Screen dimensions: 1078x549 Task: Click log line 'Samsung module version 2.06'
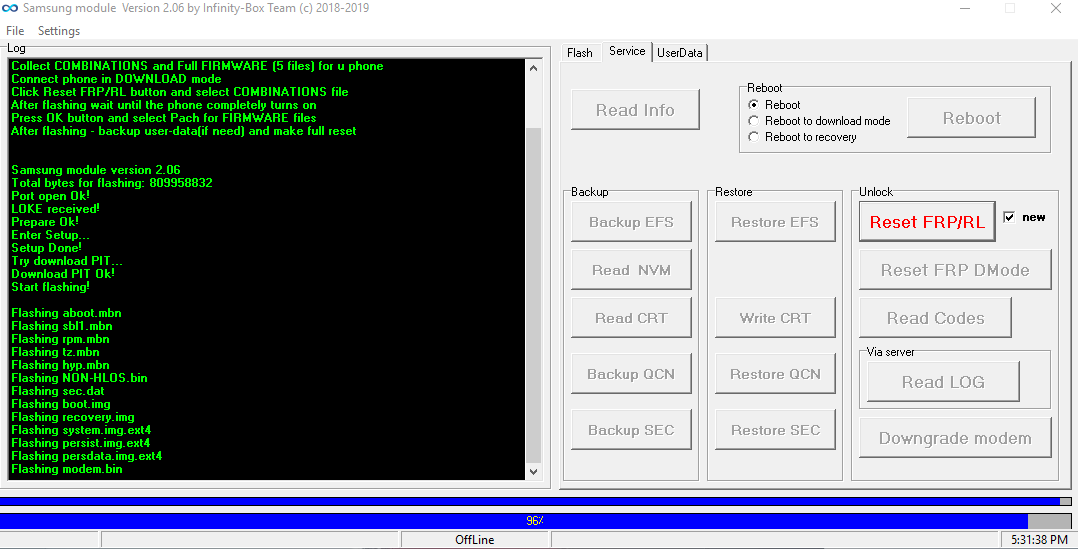tap(96, 170)
